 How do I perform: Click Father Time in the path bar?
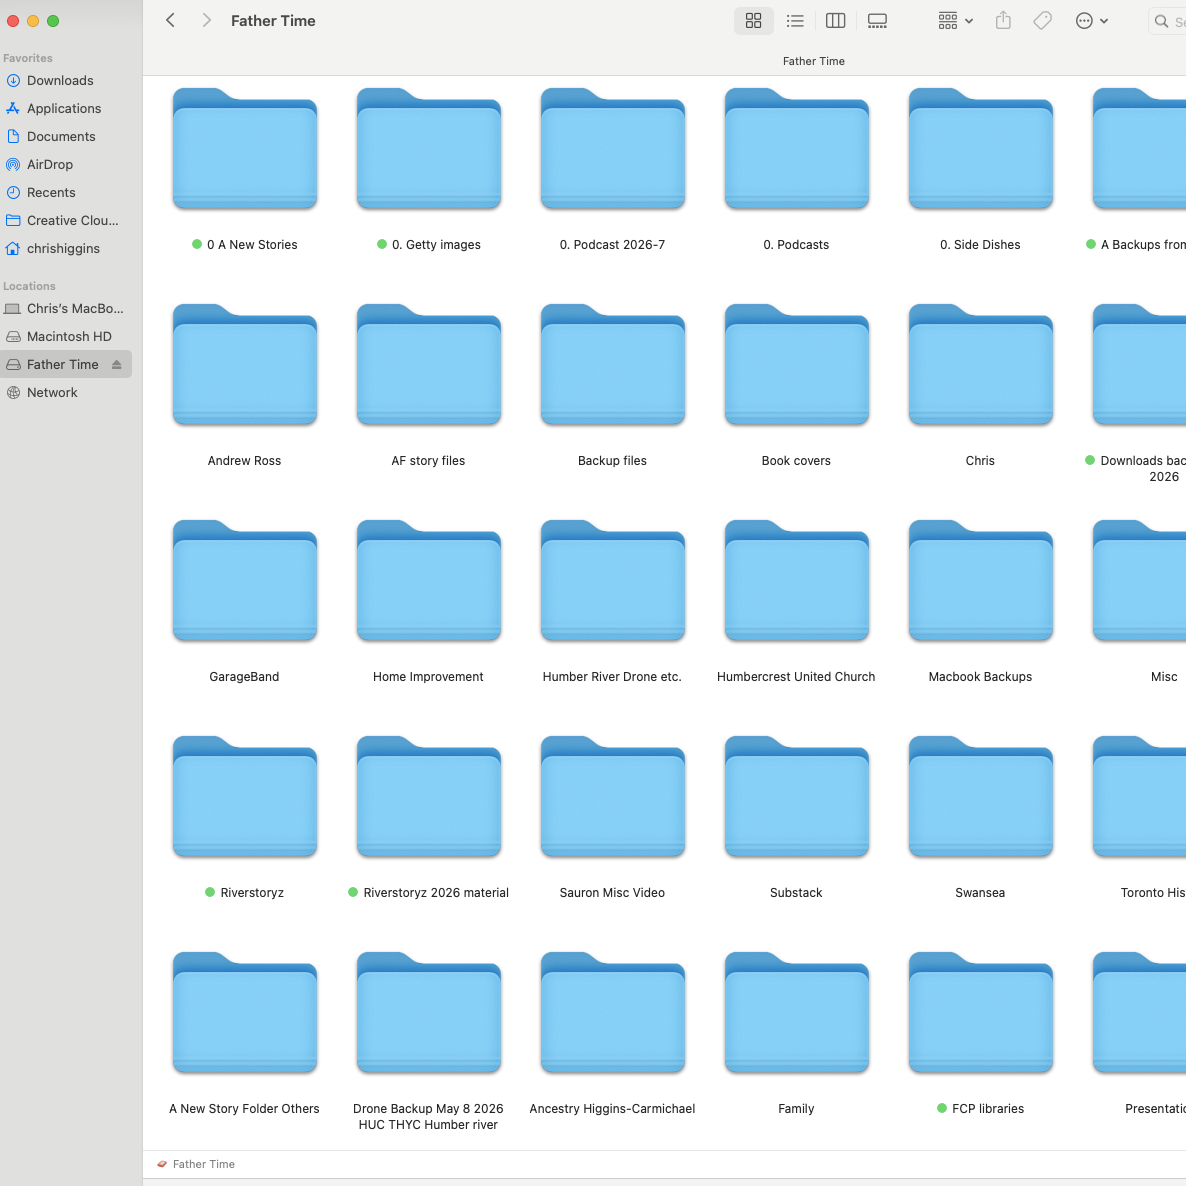click(196, 1164)
